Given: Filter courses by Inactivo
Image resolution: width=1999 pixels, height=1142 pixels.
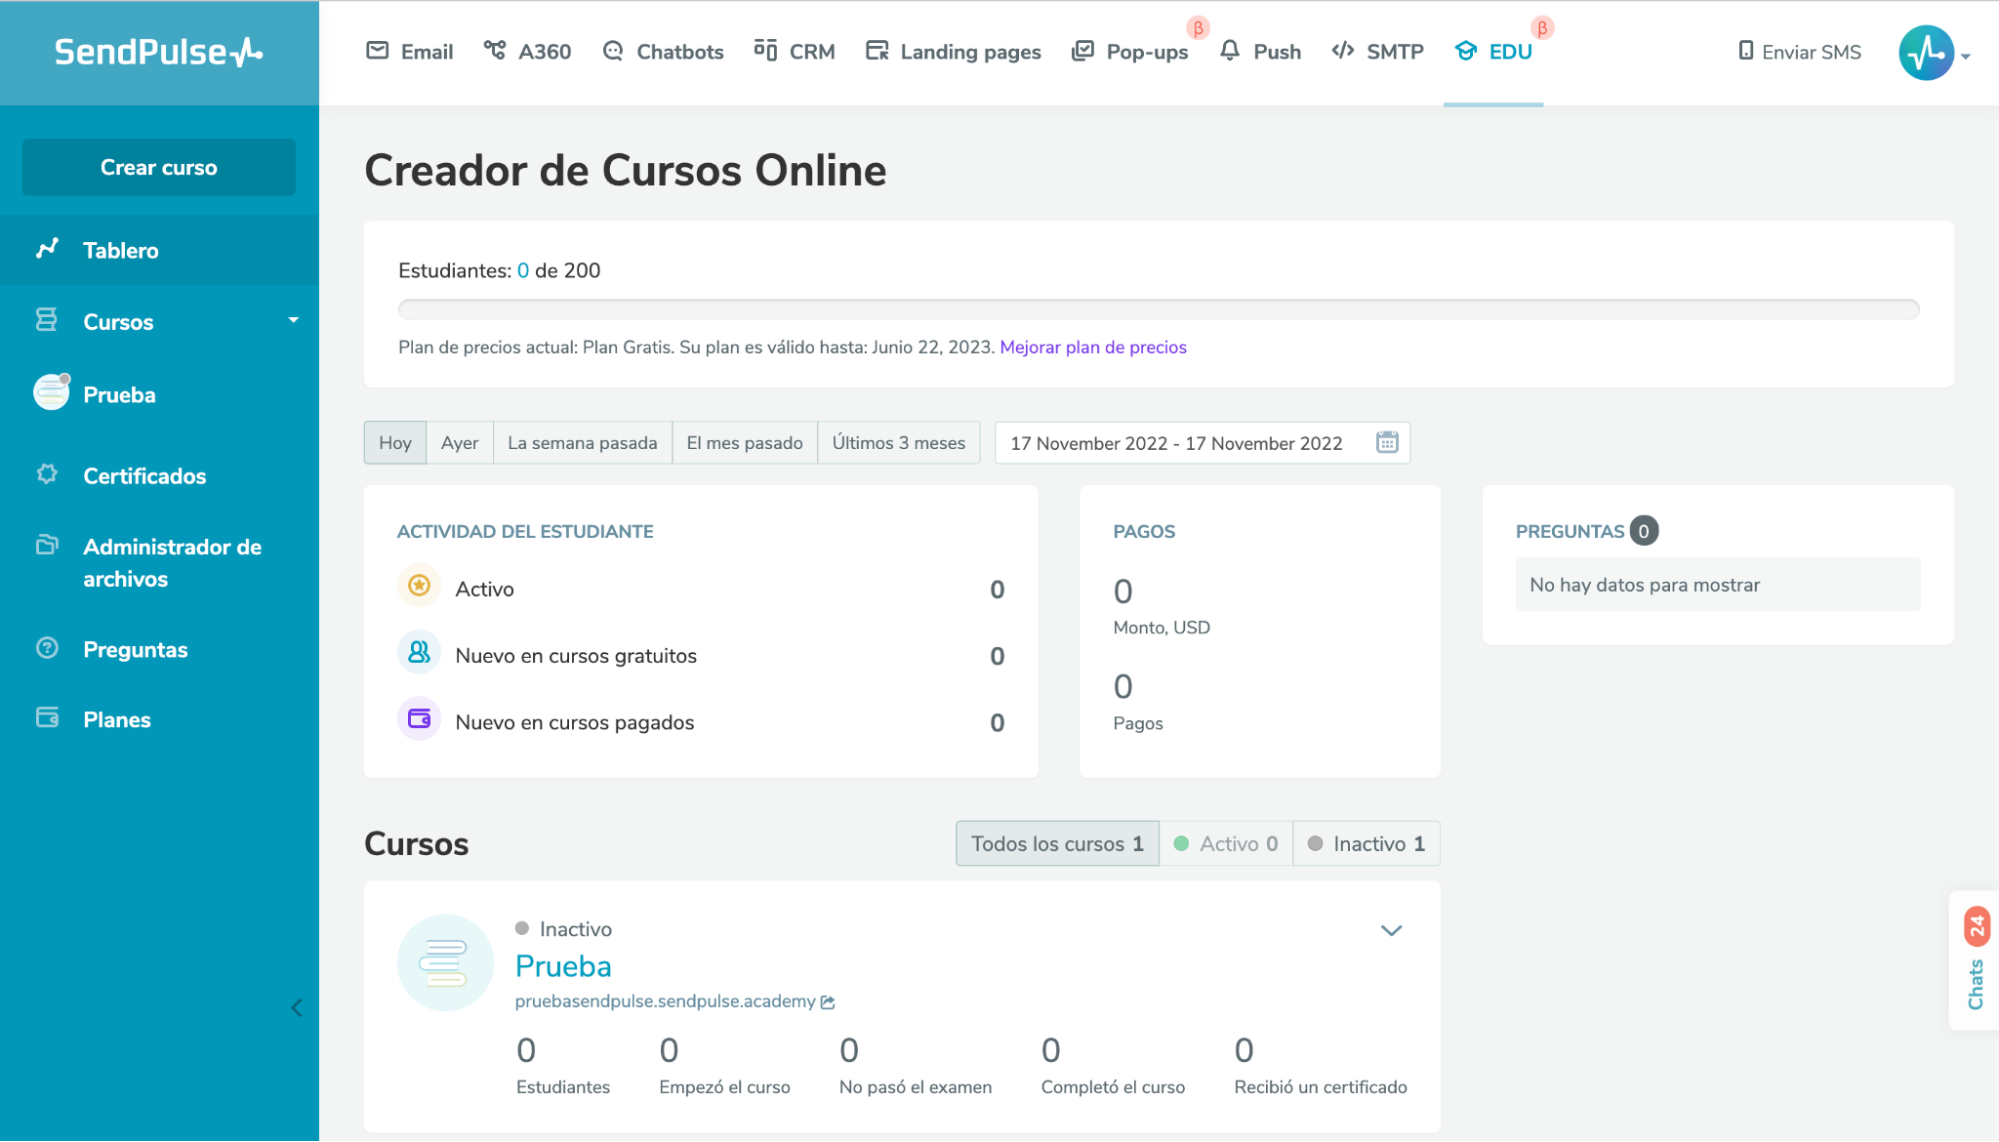Looking at the screenshot, I should pos(1367,844).
